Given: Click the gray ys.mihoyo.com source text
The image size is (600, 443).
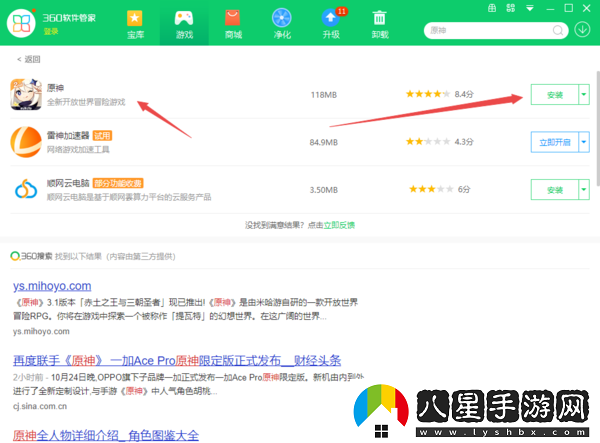Looking at the screenshot, I should [41, 331].
